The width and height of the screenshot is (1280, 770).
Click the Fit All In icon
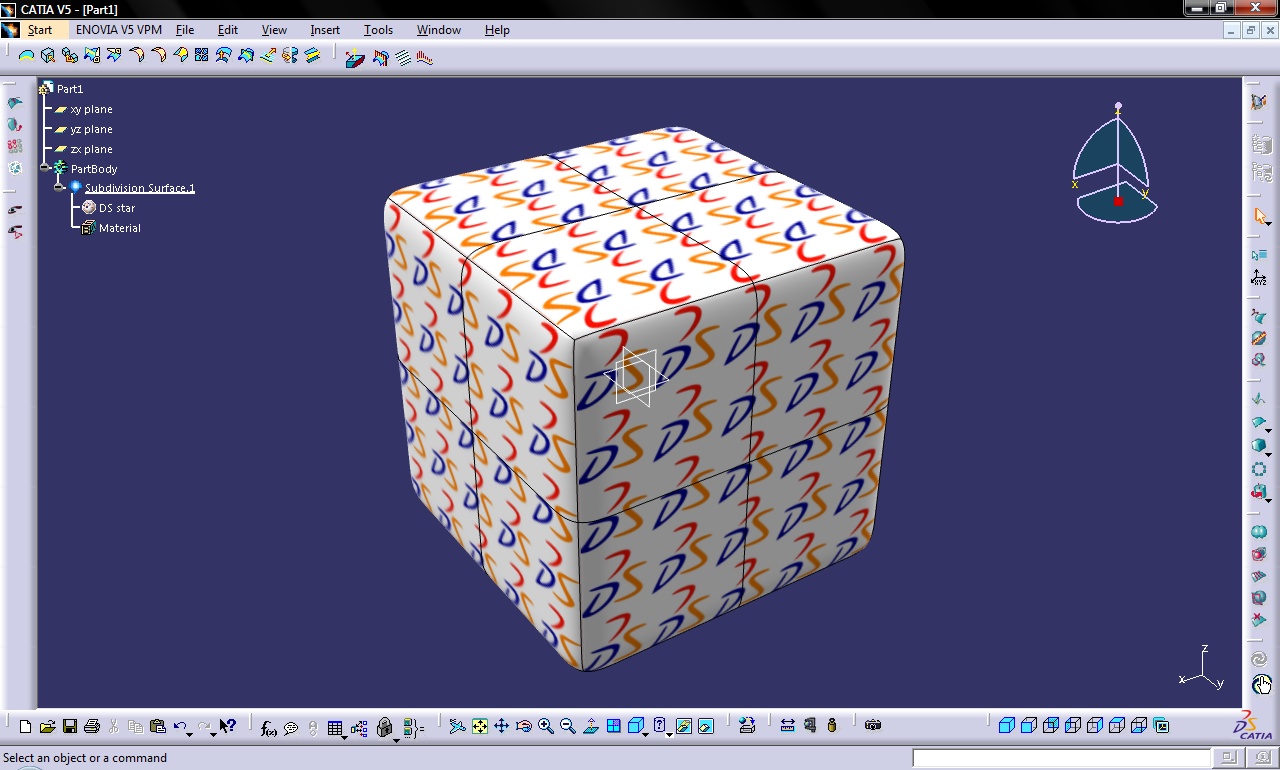coord(480,727)
